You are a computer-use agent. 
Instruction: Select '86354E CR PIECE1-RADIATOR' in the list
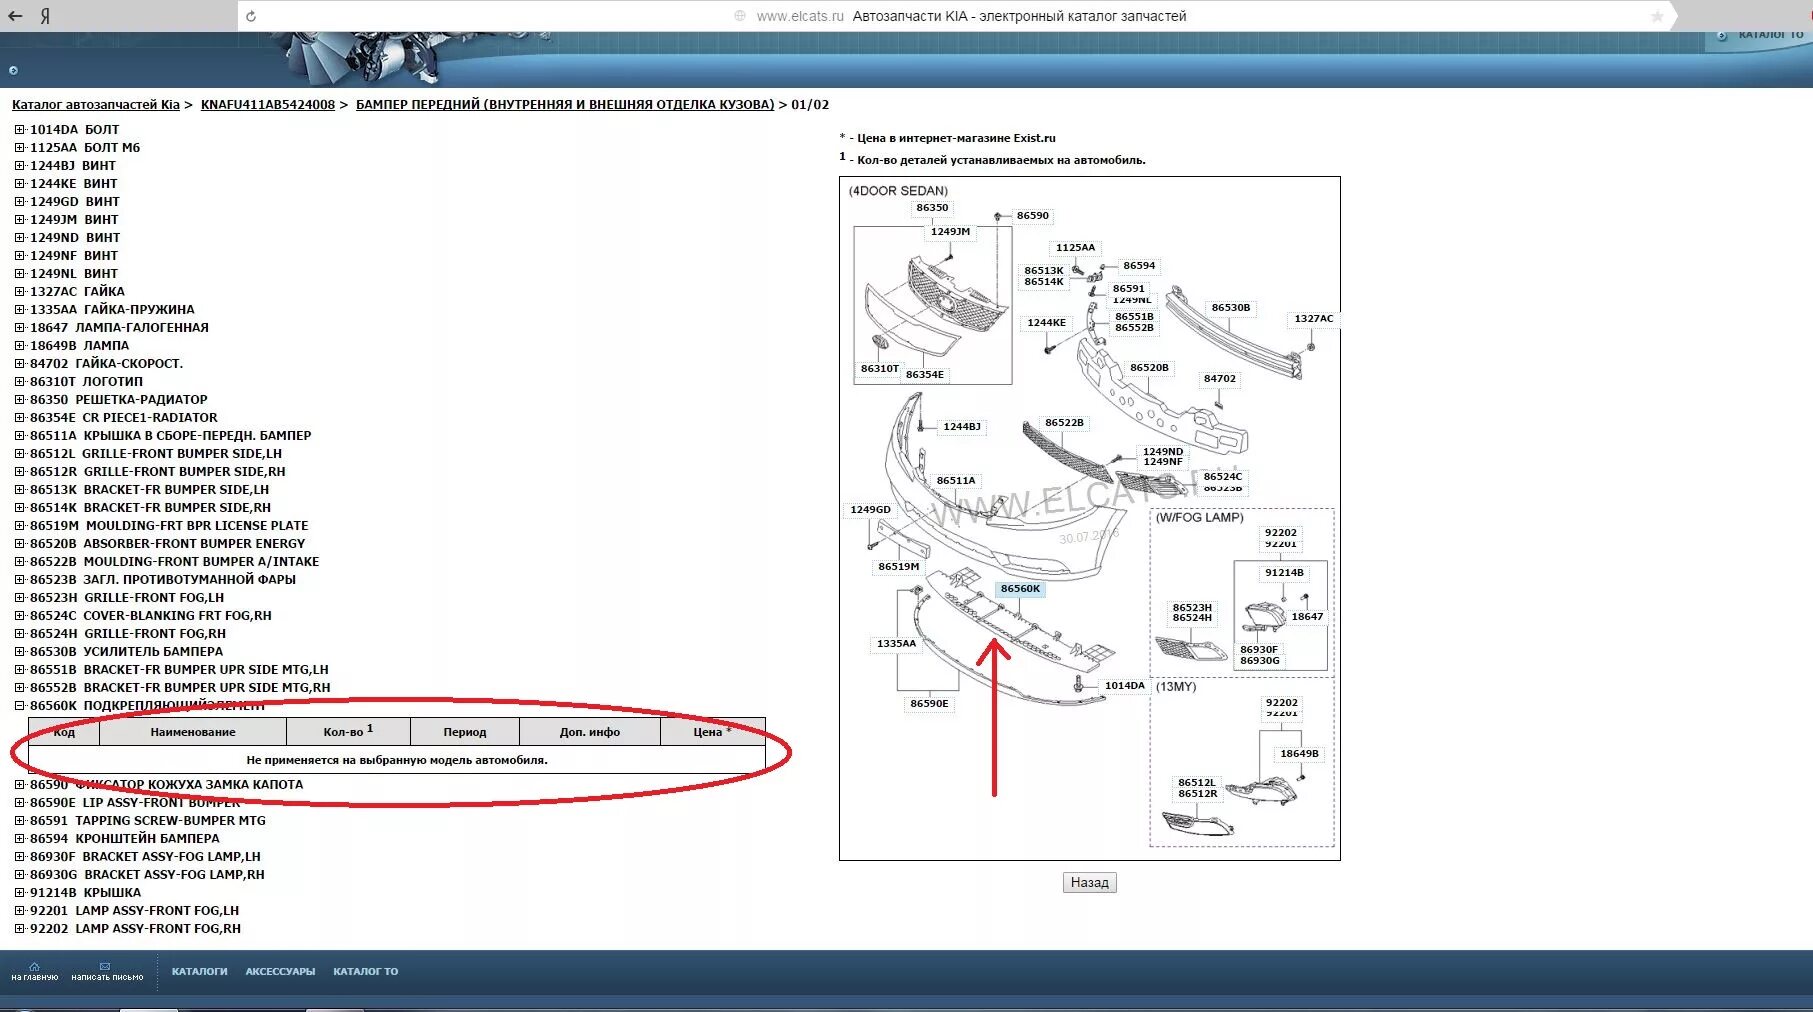[124, 418]
